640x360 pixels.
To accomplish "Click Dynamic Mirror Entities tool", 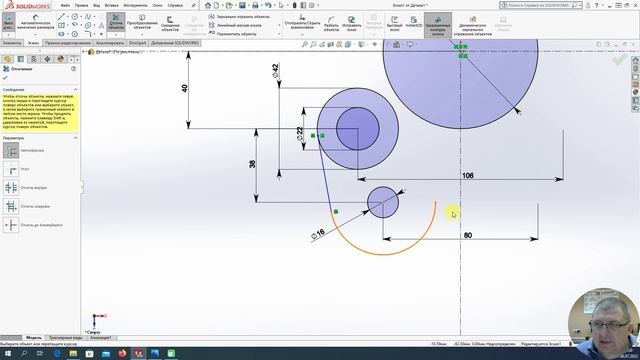I will pyautogui.click(x=472, y=26).
